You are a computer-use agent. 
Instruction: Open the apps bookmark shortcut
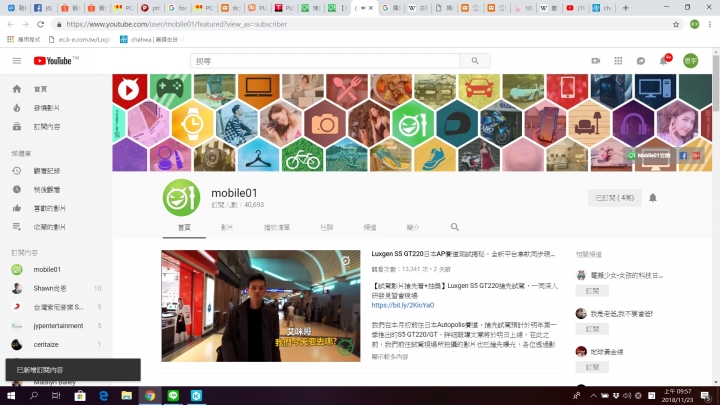pyautogui.click(x=23, y=39)
